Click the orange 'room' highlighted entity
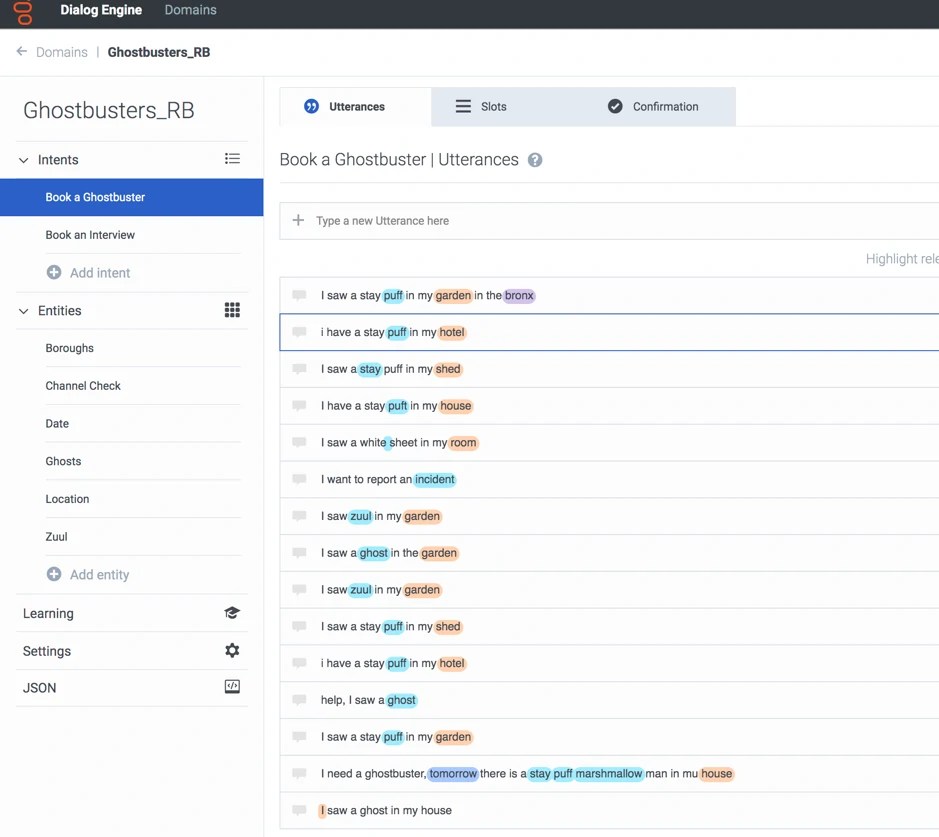The width and height of the screenshot is (939, 837). (x=463, y=442)
